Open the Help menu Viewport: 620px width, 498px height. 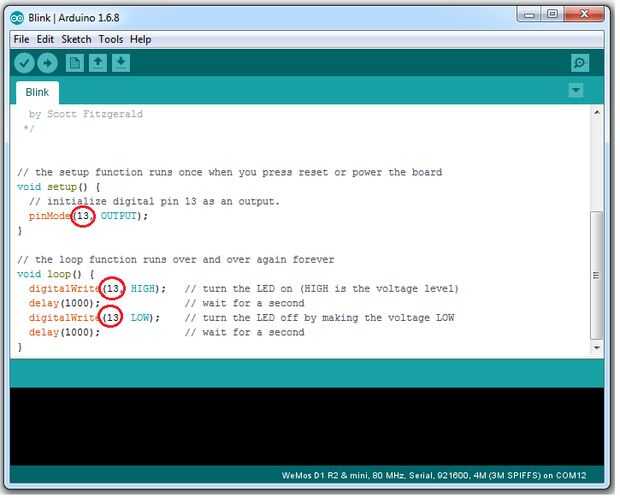tap(141, 40)
